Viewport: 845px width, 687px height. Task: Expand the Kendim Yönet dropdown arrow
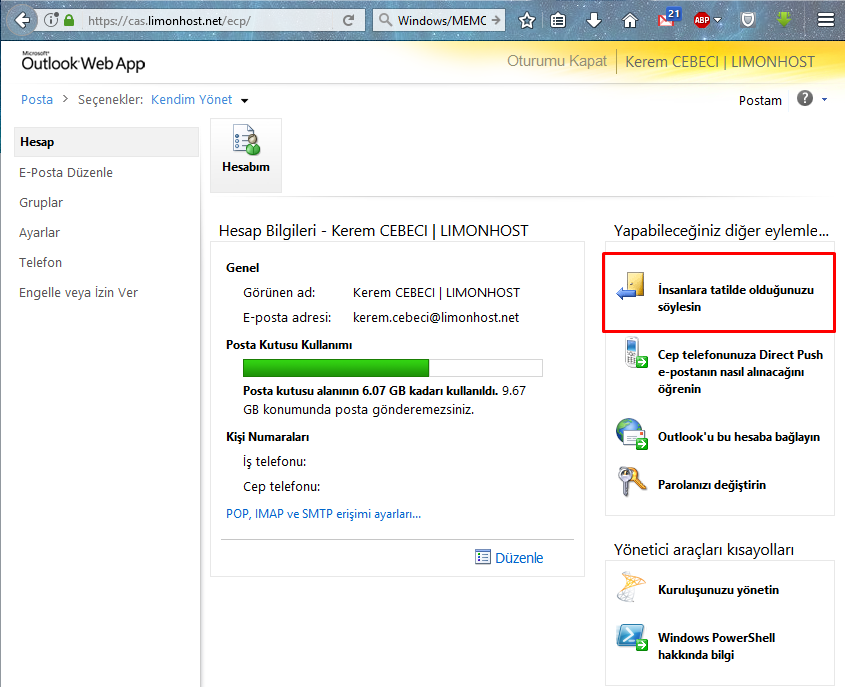click(x=245, y=101)
